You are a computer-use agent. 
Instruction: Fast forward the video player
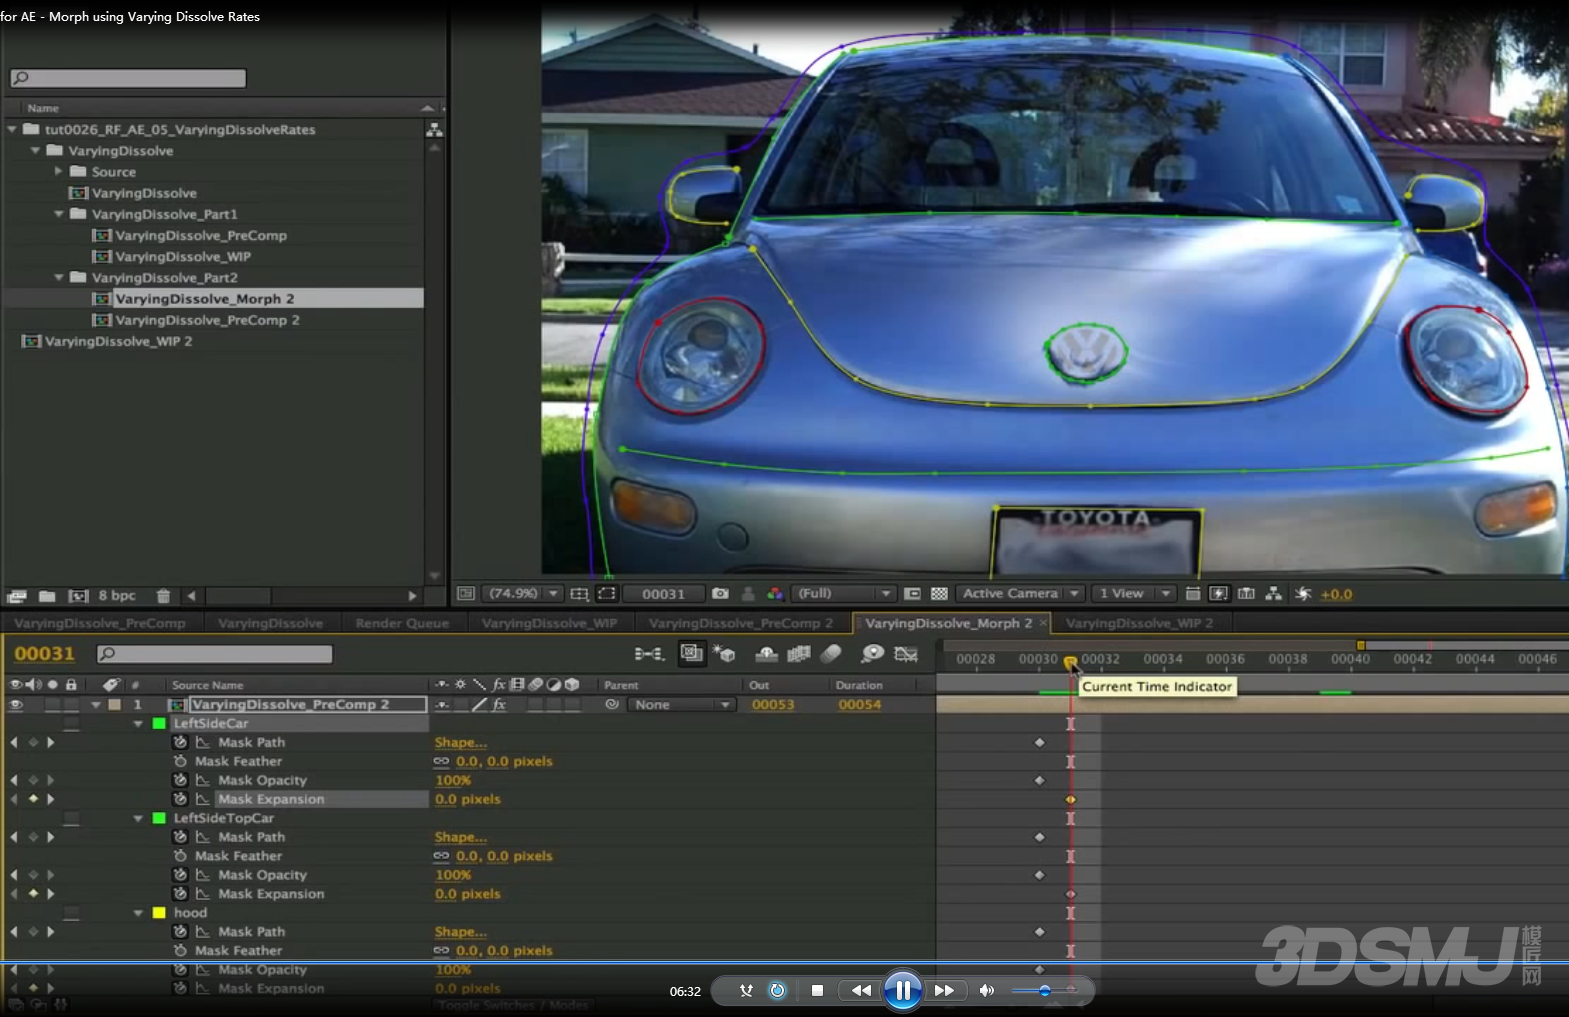pos(944,990)
